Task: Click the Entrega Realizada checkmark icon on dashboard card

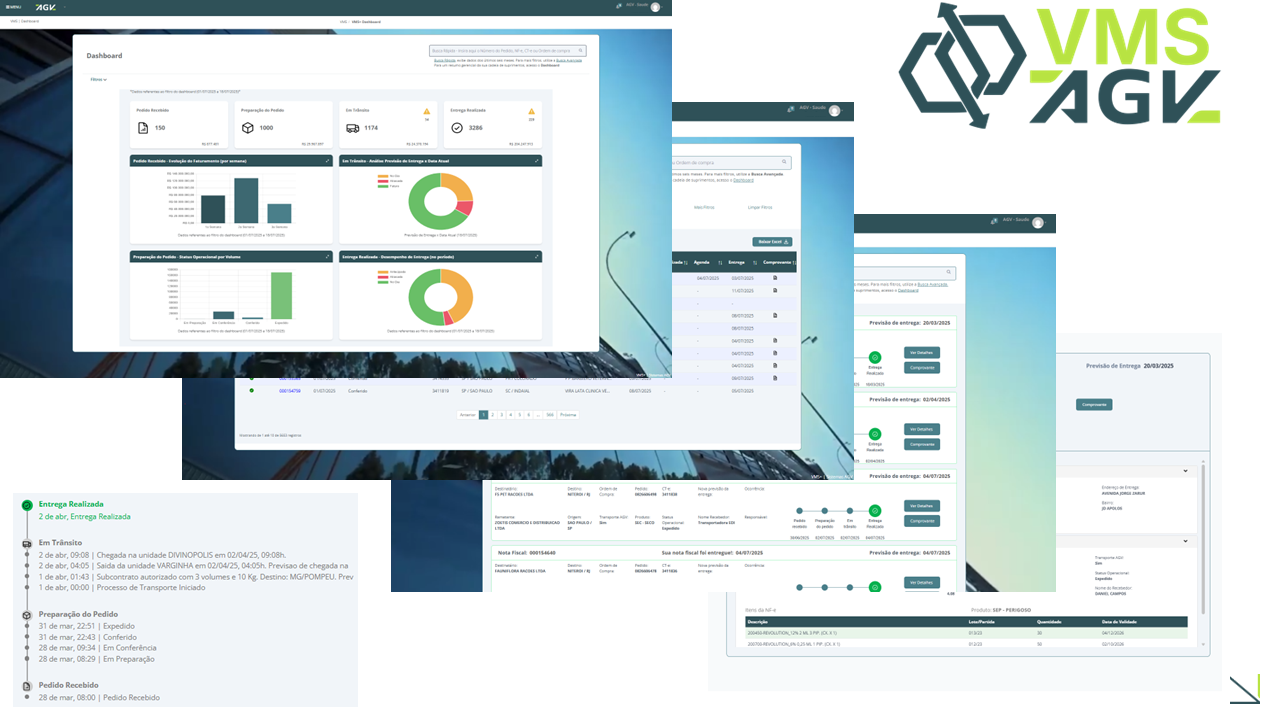Action: click(457, 128)
